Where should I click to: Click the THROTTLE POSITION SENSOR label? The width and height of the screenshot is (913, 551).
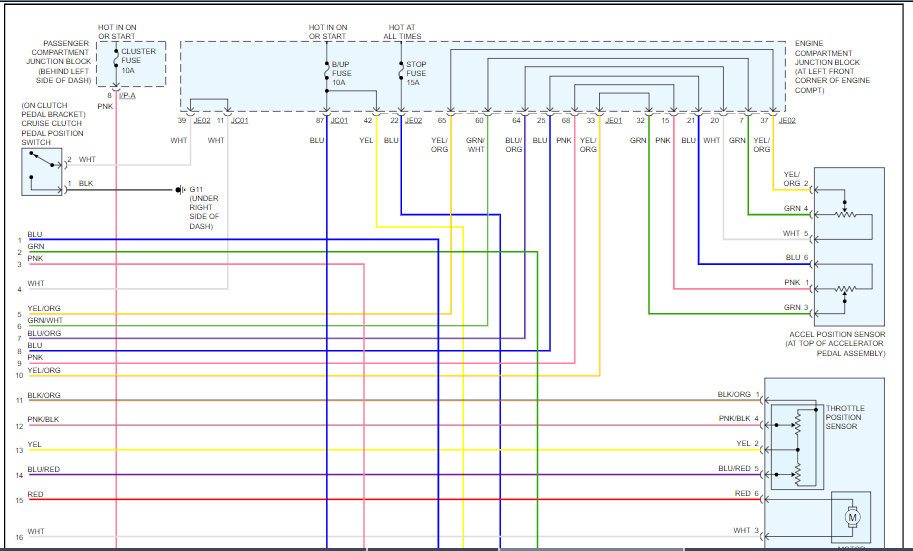[x=845, y=417]
